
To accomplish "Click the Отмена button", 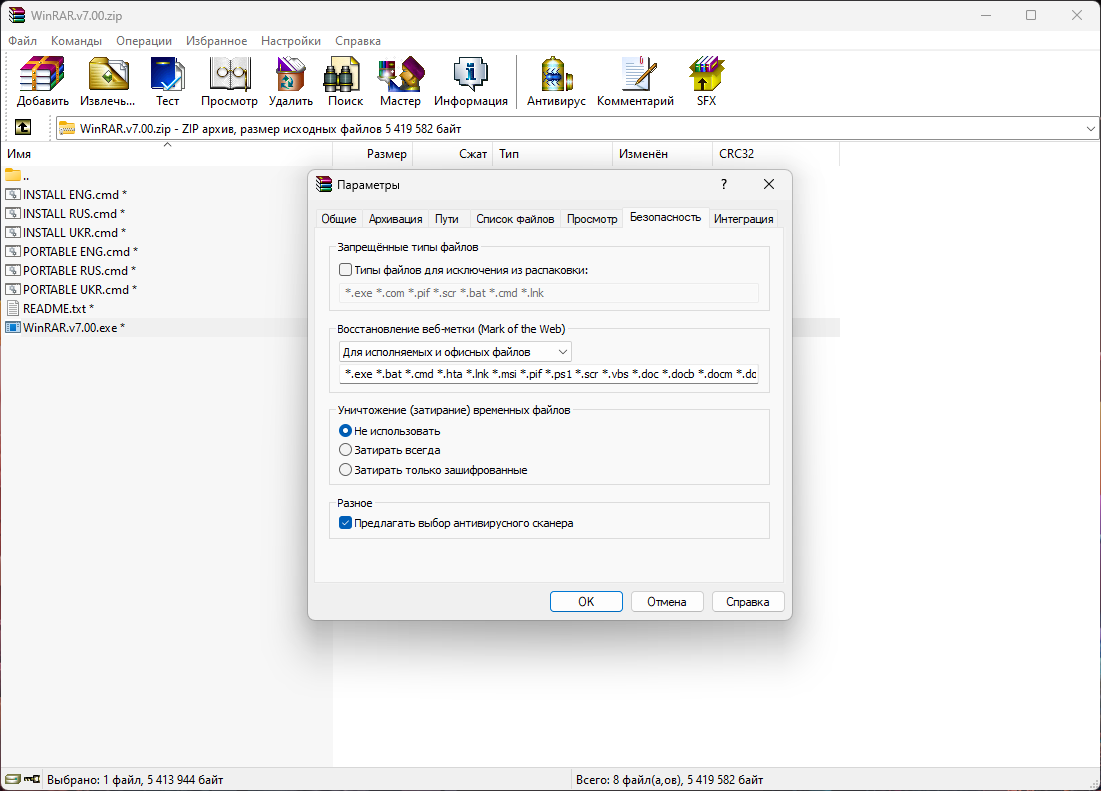I will click(666, 601).
